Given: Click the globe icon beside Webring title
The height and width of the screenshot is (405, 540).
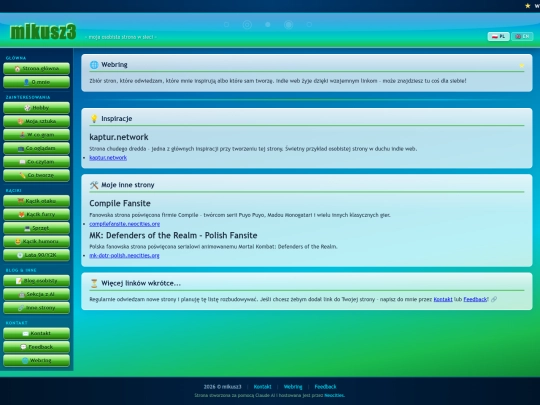Looking at the screenshot, I should (x=94, y=65).
